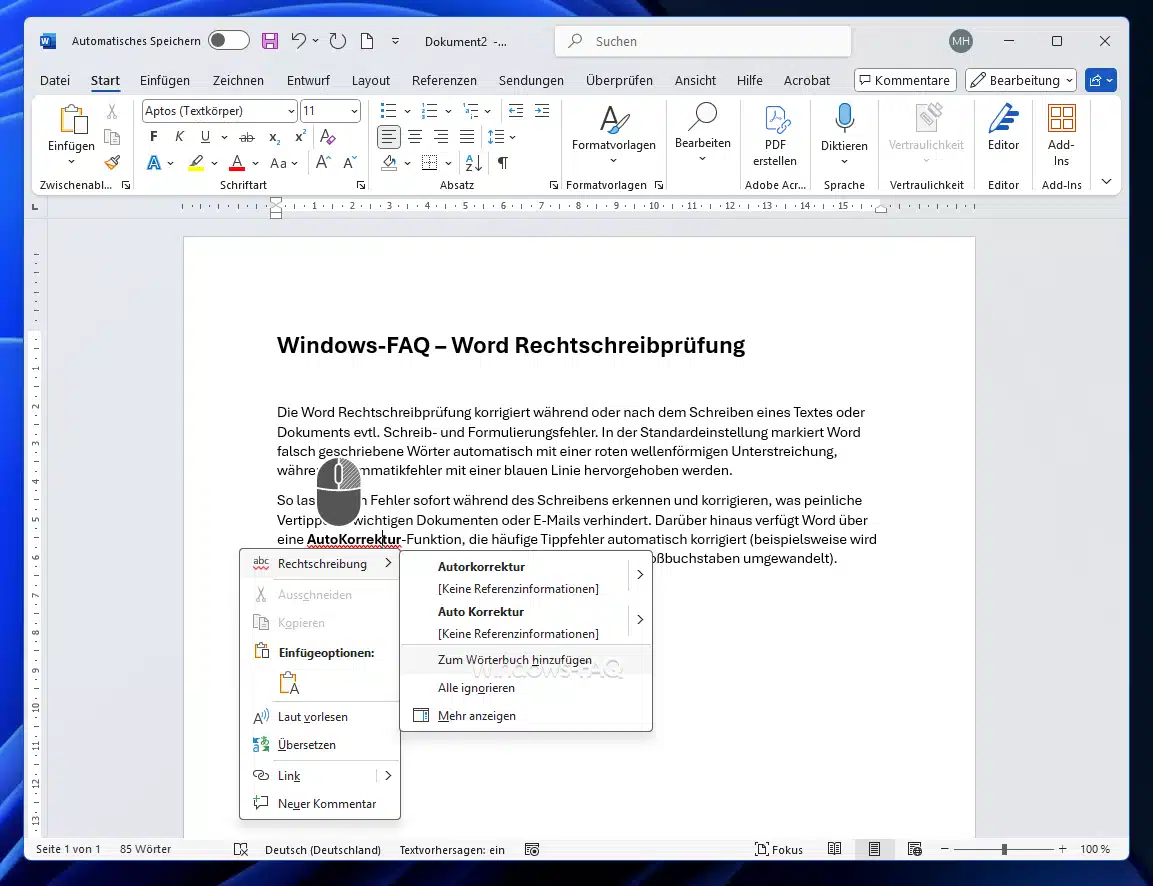
Task: Toggle underline formatting
Action: click(205, 137)
